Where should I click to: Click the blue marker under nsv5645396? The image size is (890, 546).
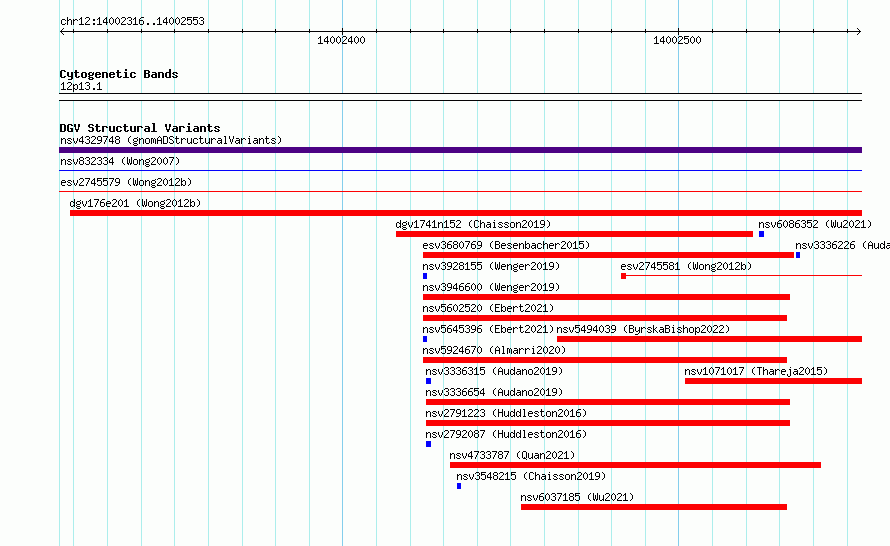click(x=425, y=339)
